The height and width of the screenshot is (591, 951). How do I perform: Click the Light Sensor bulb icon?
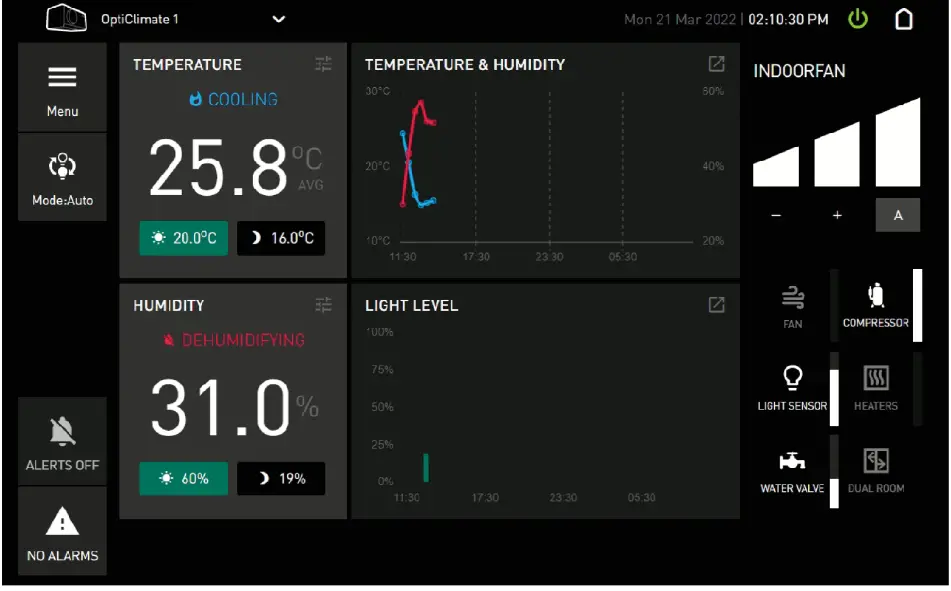coord(793,377)
